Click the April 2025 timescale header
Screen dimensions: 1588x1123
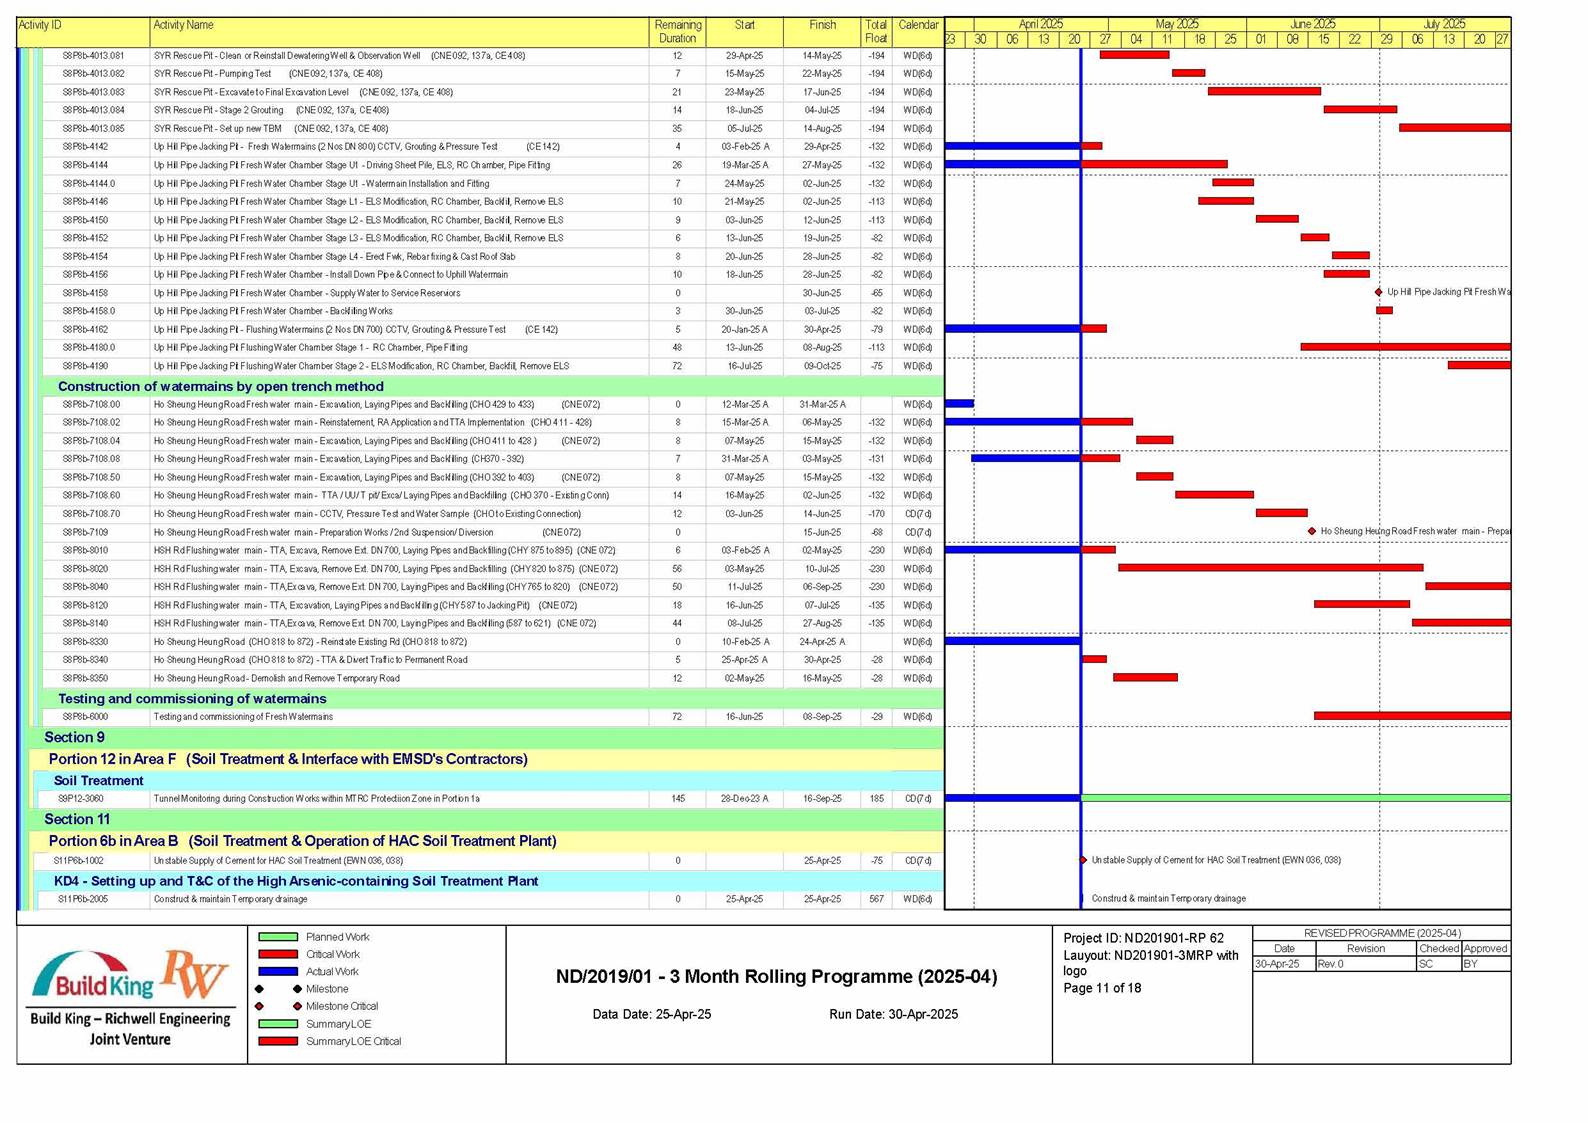coord(1040,24)
